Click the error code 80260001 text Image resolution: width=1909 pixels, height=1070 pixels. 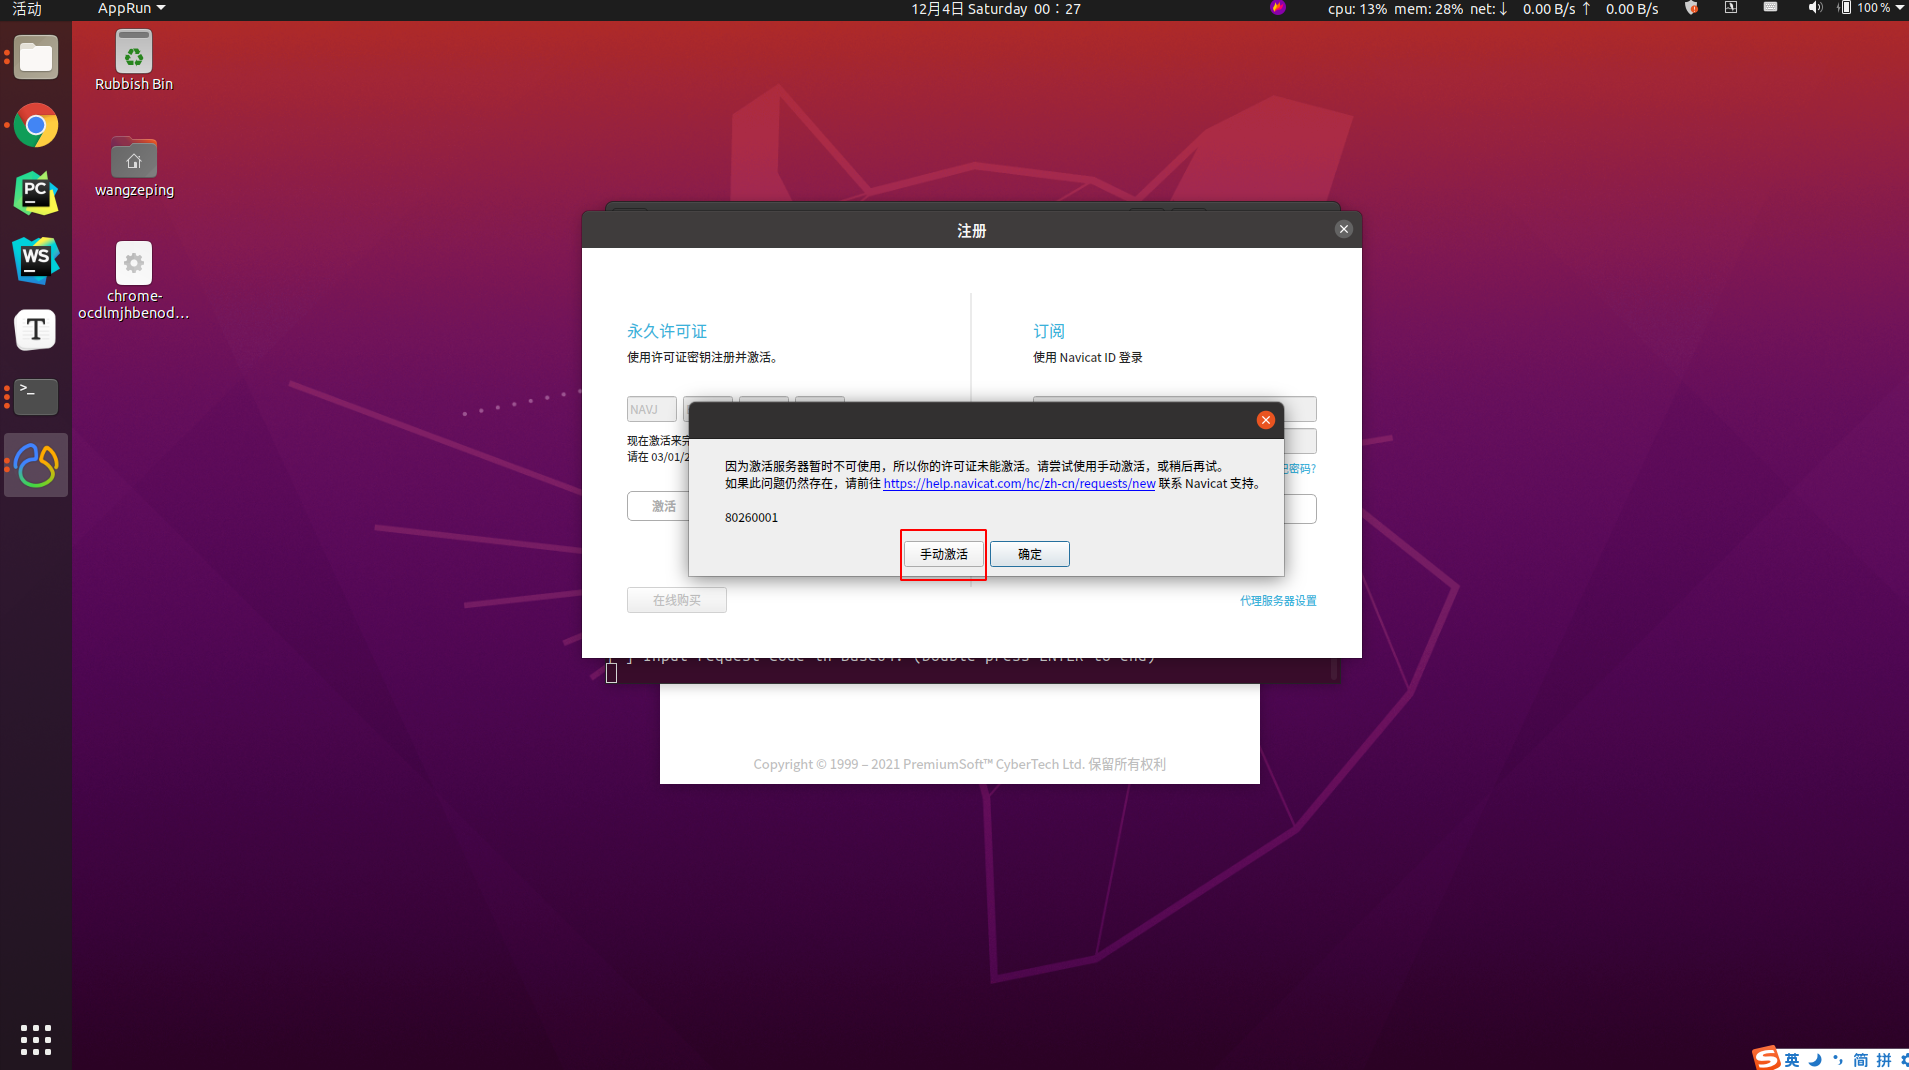coord(751,517)
